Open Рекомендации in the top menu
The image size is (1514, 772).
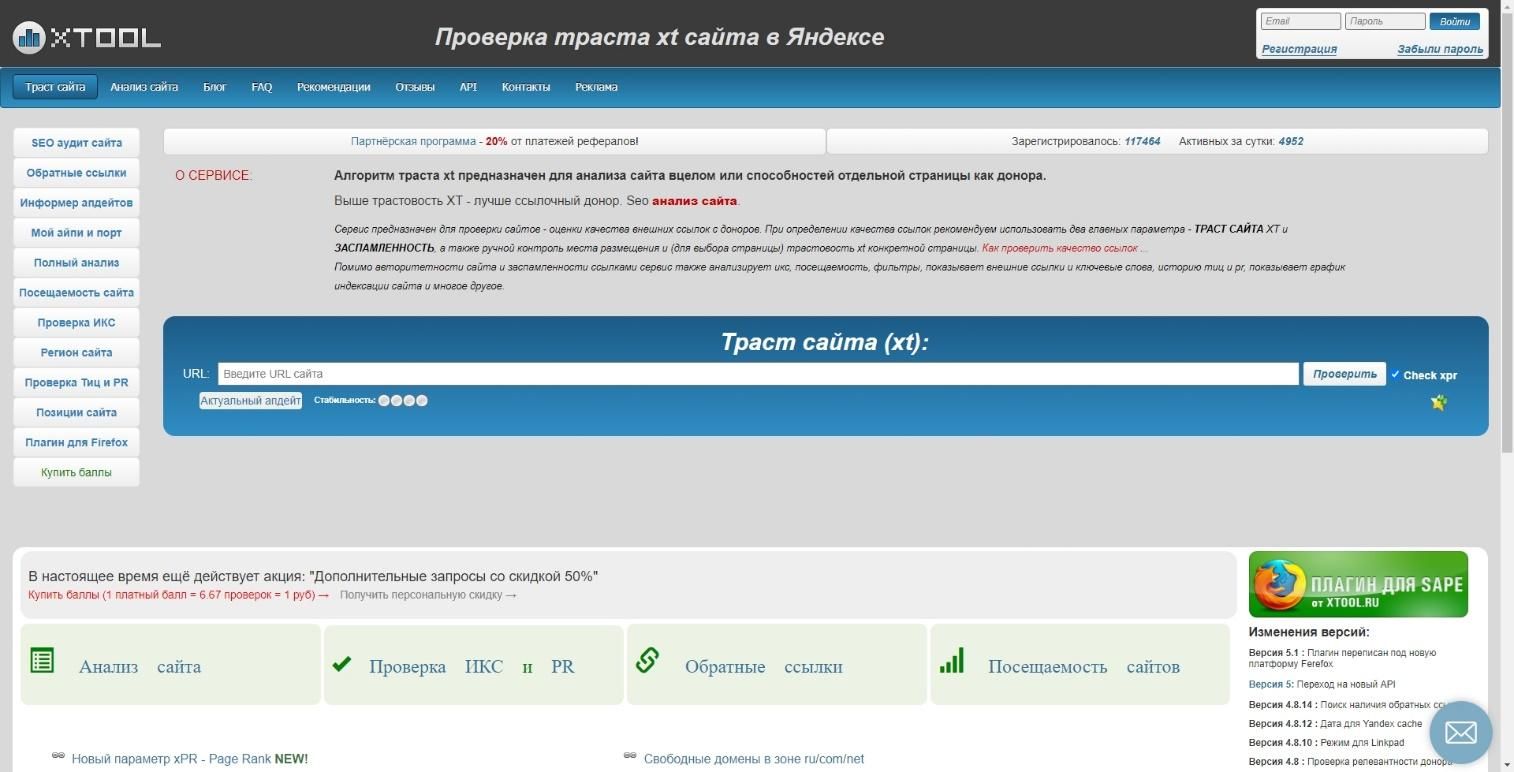(333, 87)
